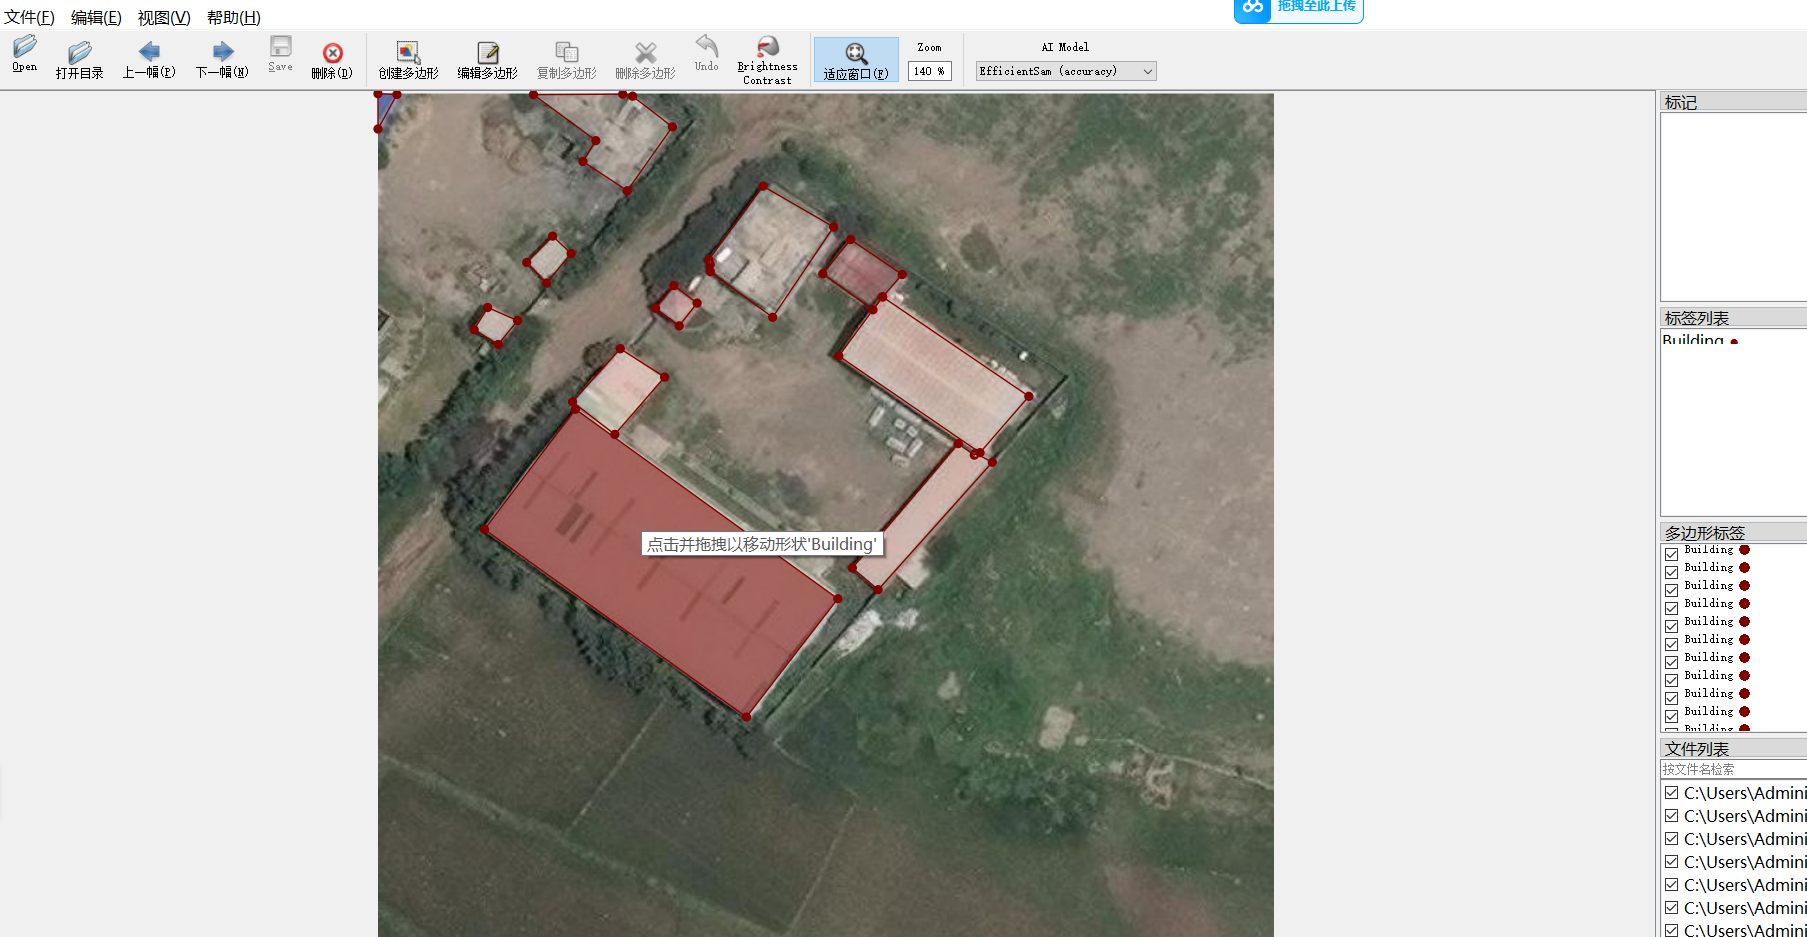Screen dimensions: 1807x937
Task: Open the 文件(F) menu
Action: [29, 17]
